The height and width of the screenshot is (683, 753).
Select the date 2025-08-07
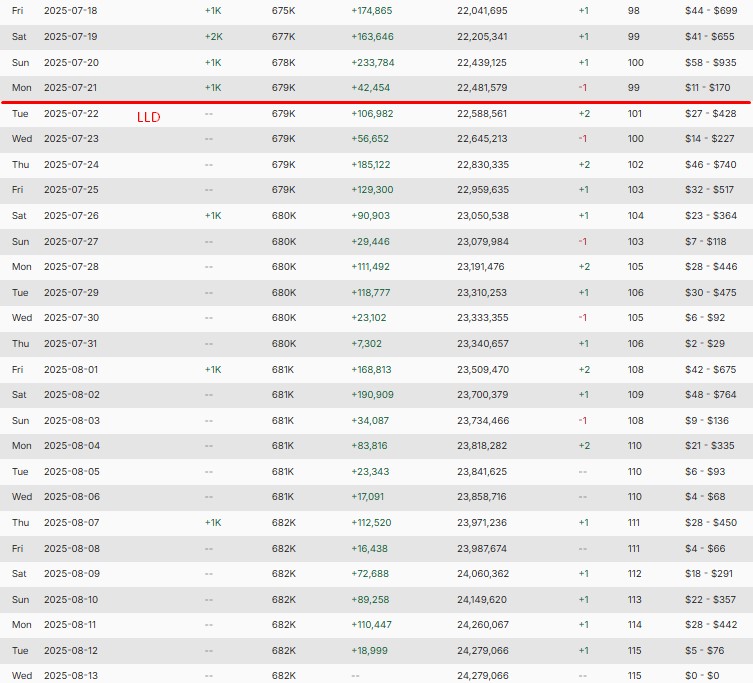[72, 522]
